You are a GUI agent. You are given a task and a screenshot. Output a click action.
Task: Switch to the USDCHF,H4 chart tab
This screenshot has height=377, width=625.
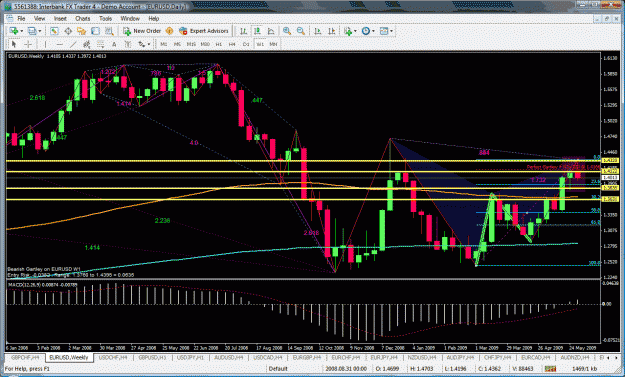tap(113, 357)
